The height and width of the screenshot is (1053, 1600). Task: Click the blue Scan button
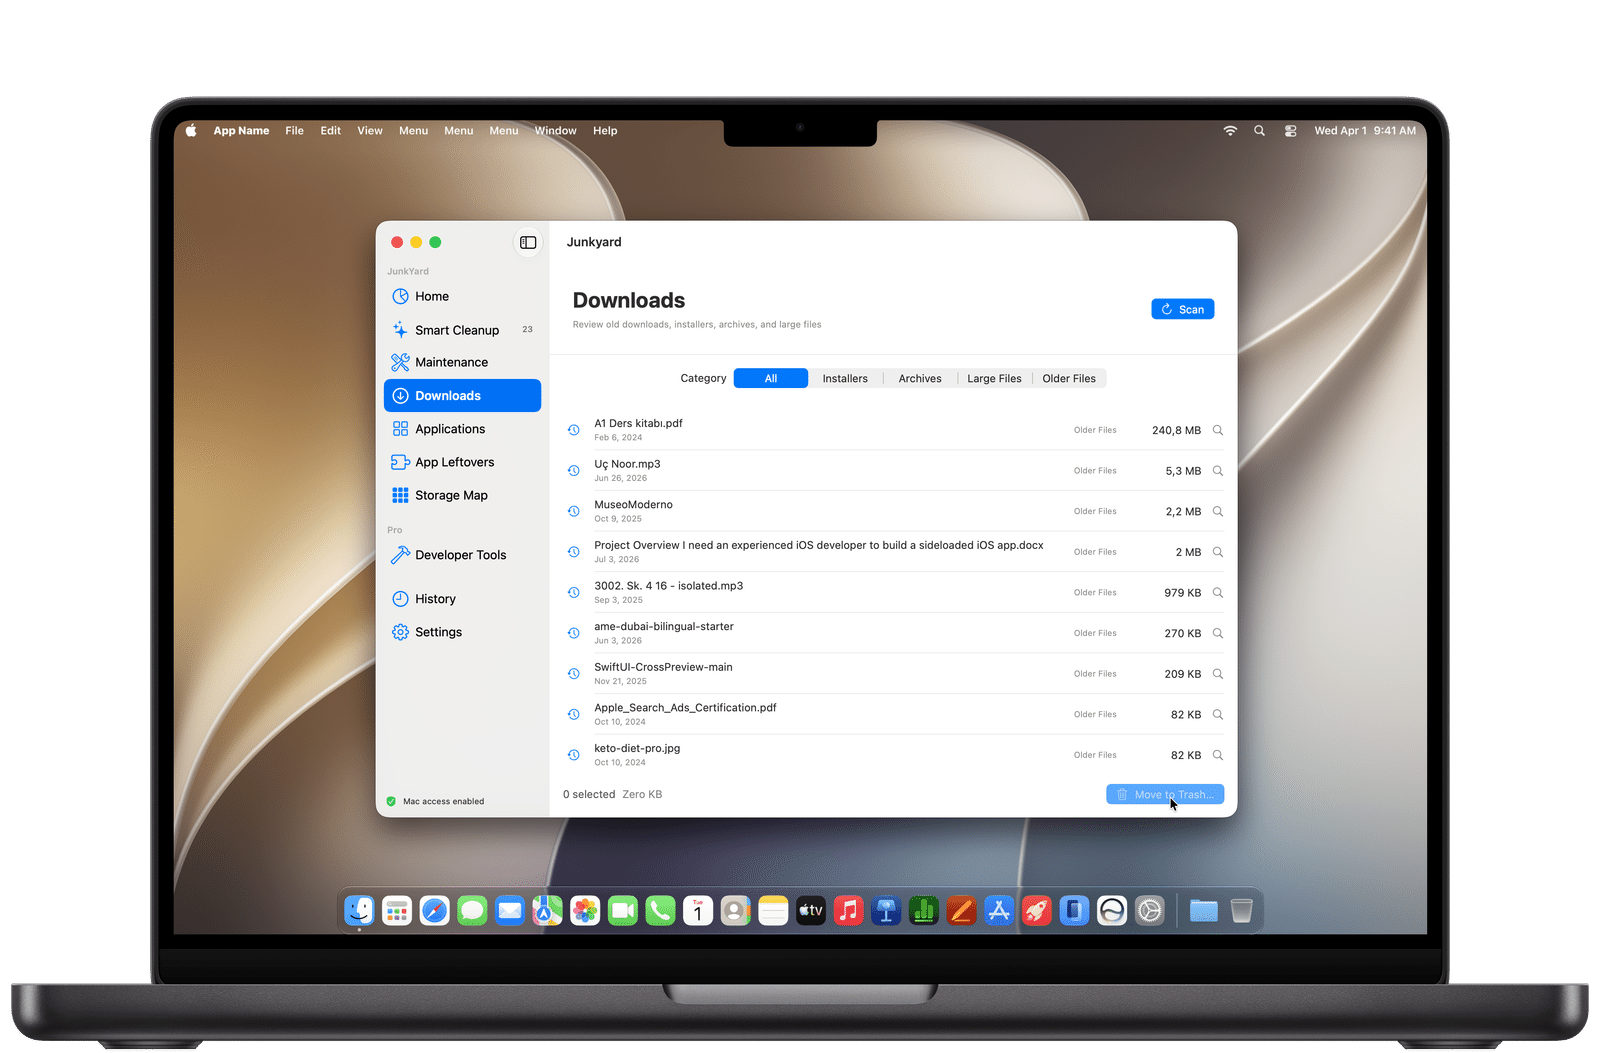1182,309
